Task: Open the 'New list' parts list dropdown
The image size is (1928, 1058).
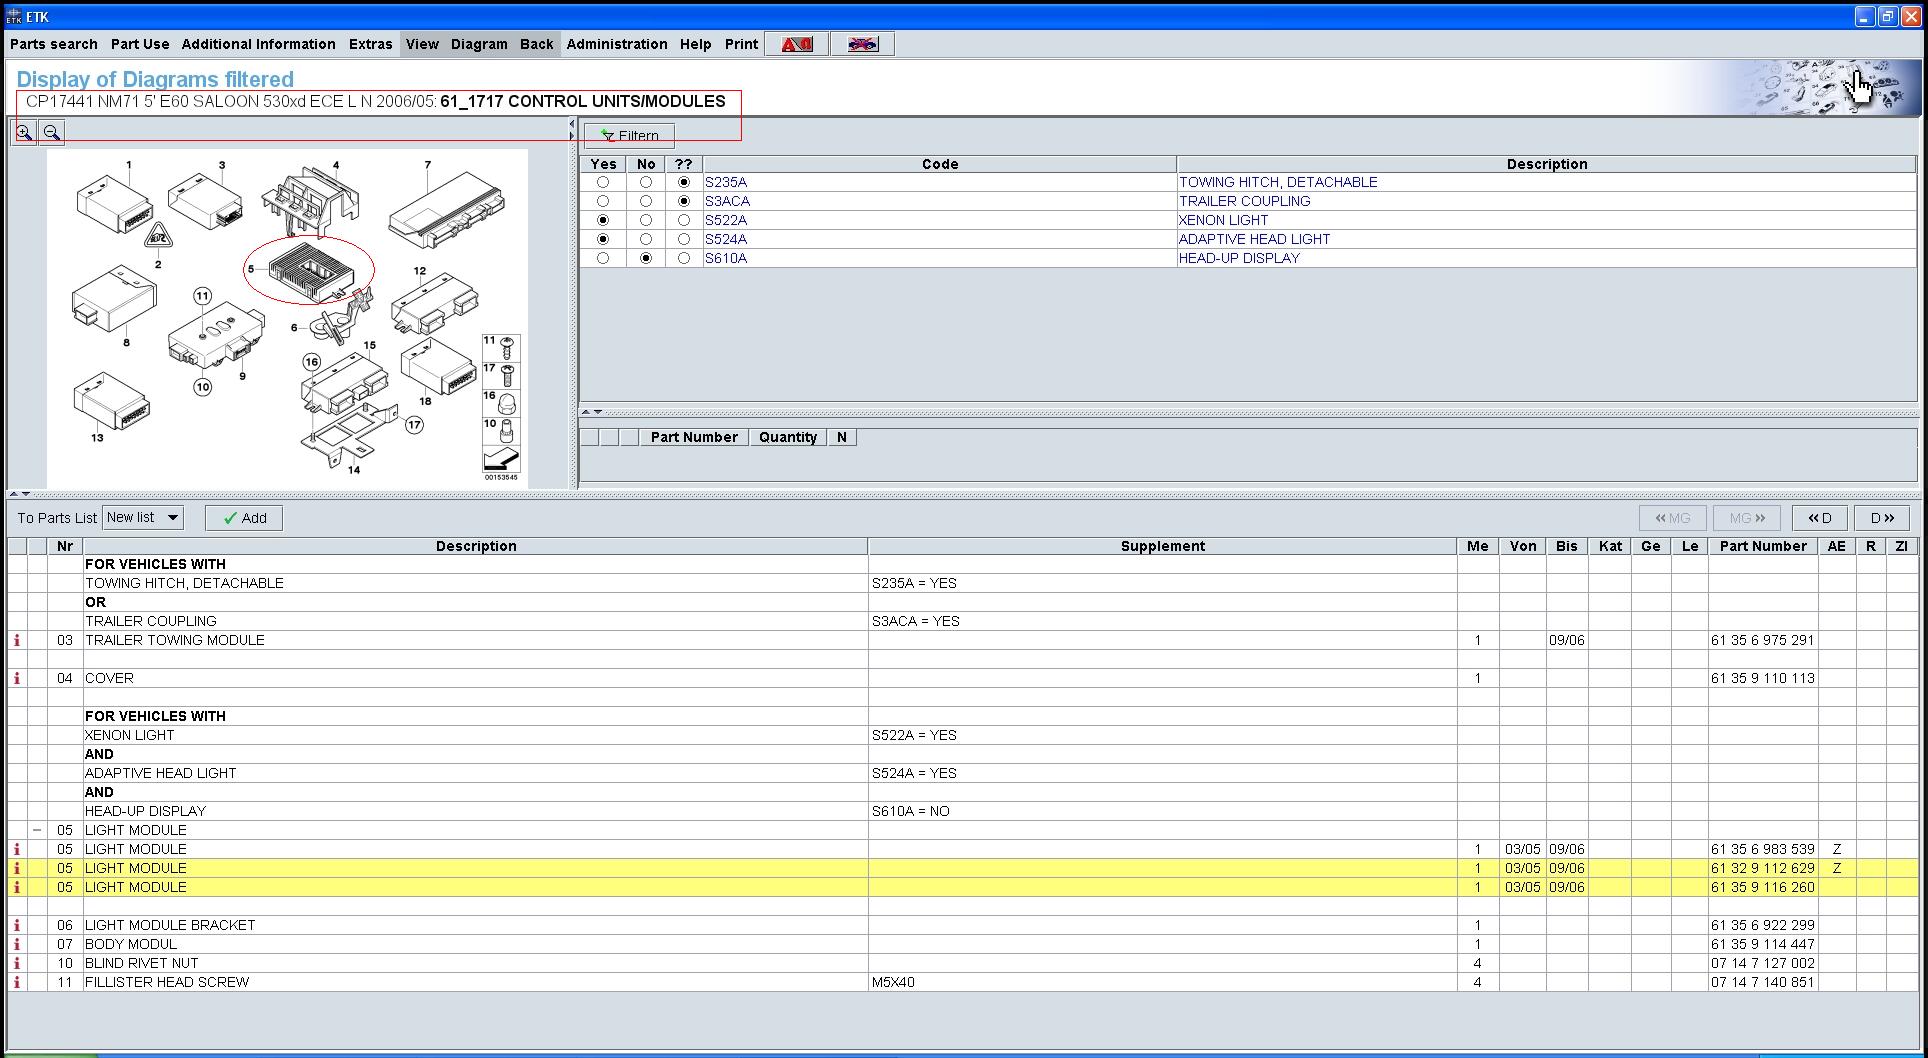Action: click(x=143, y=517)
